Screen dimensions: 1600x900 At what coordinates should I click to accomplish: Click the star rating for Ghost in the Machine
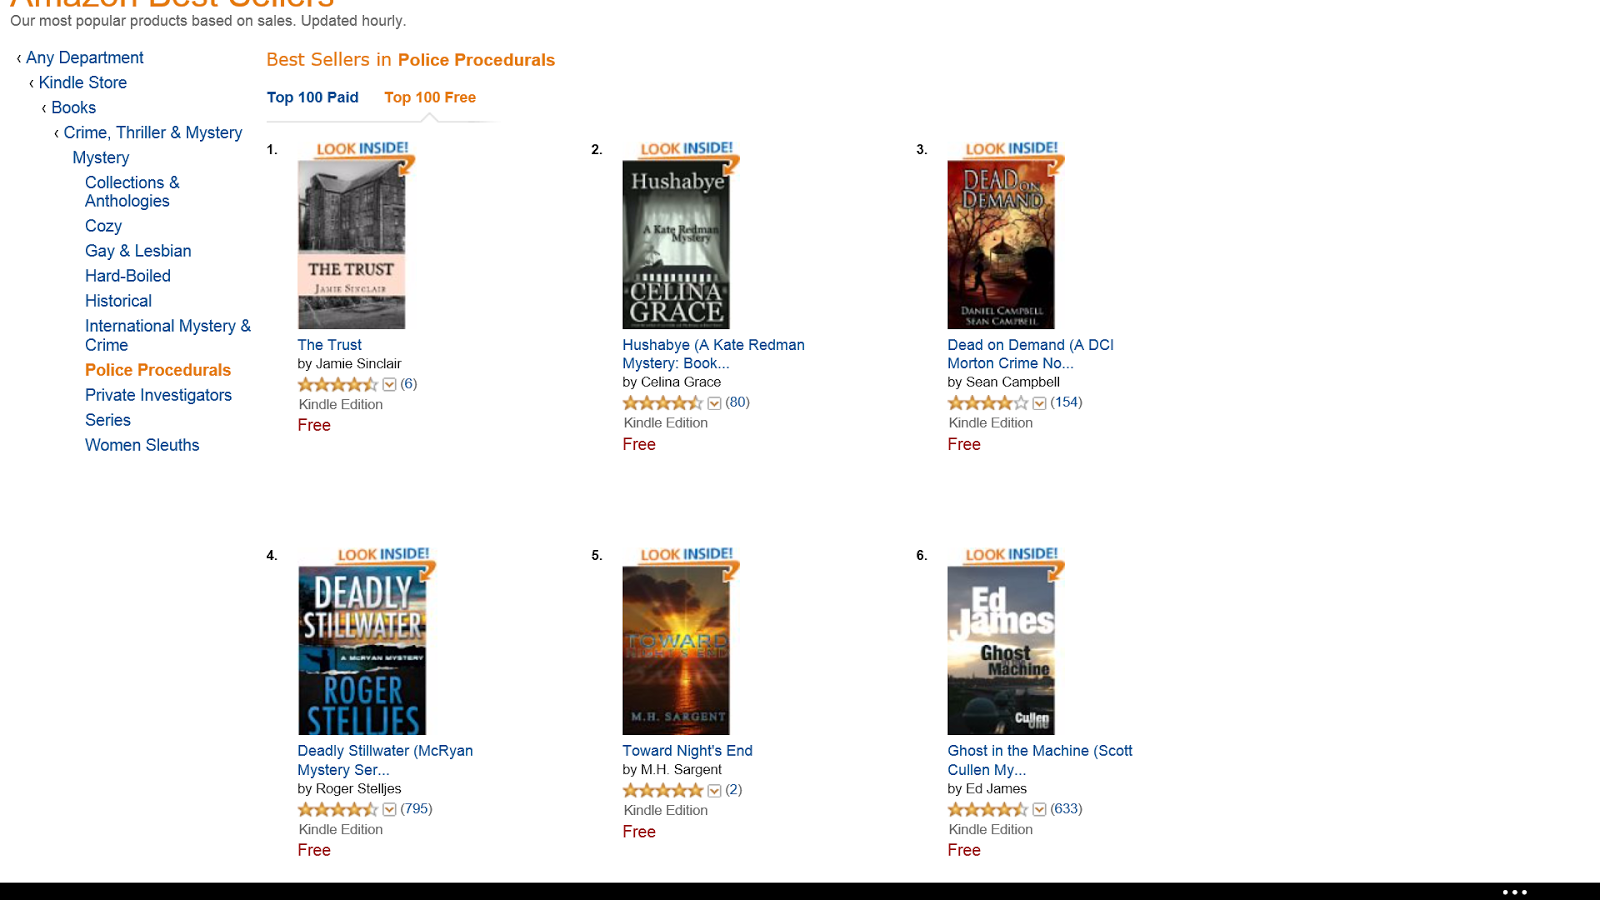pos(987,810)
